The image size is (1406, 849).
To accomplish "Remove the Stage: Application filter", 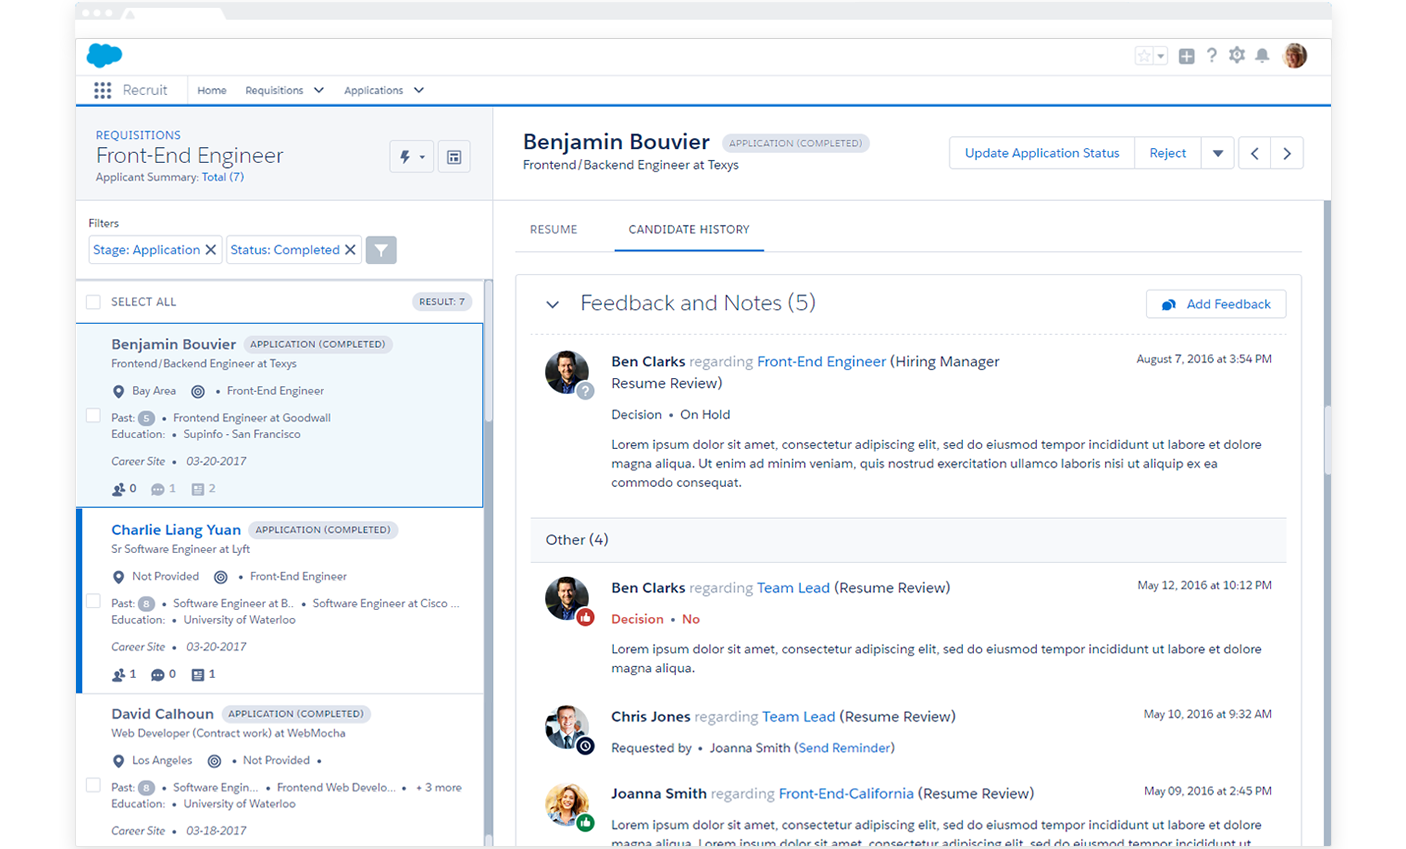I will click(x=211, y=250).
